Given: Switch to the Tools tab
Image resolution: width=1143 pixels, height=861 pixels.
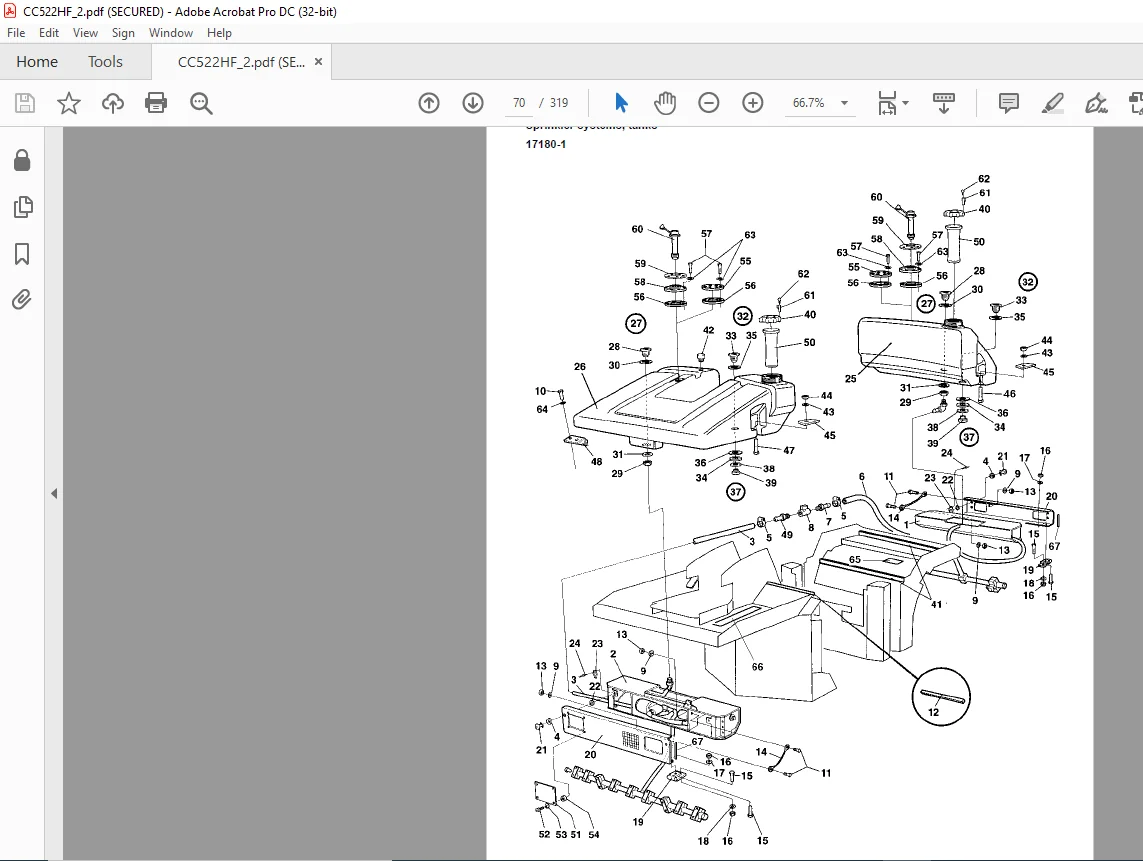Looking at the screenshot, I should [105, 62].
